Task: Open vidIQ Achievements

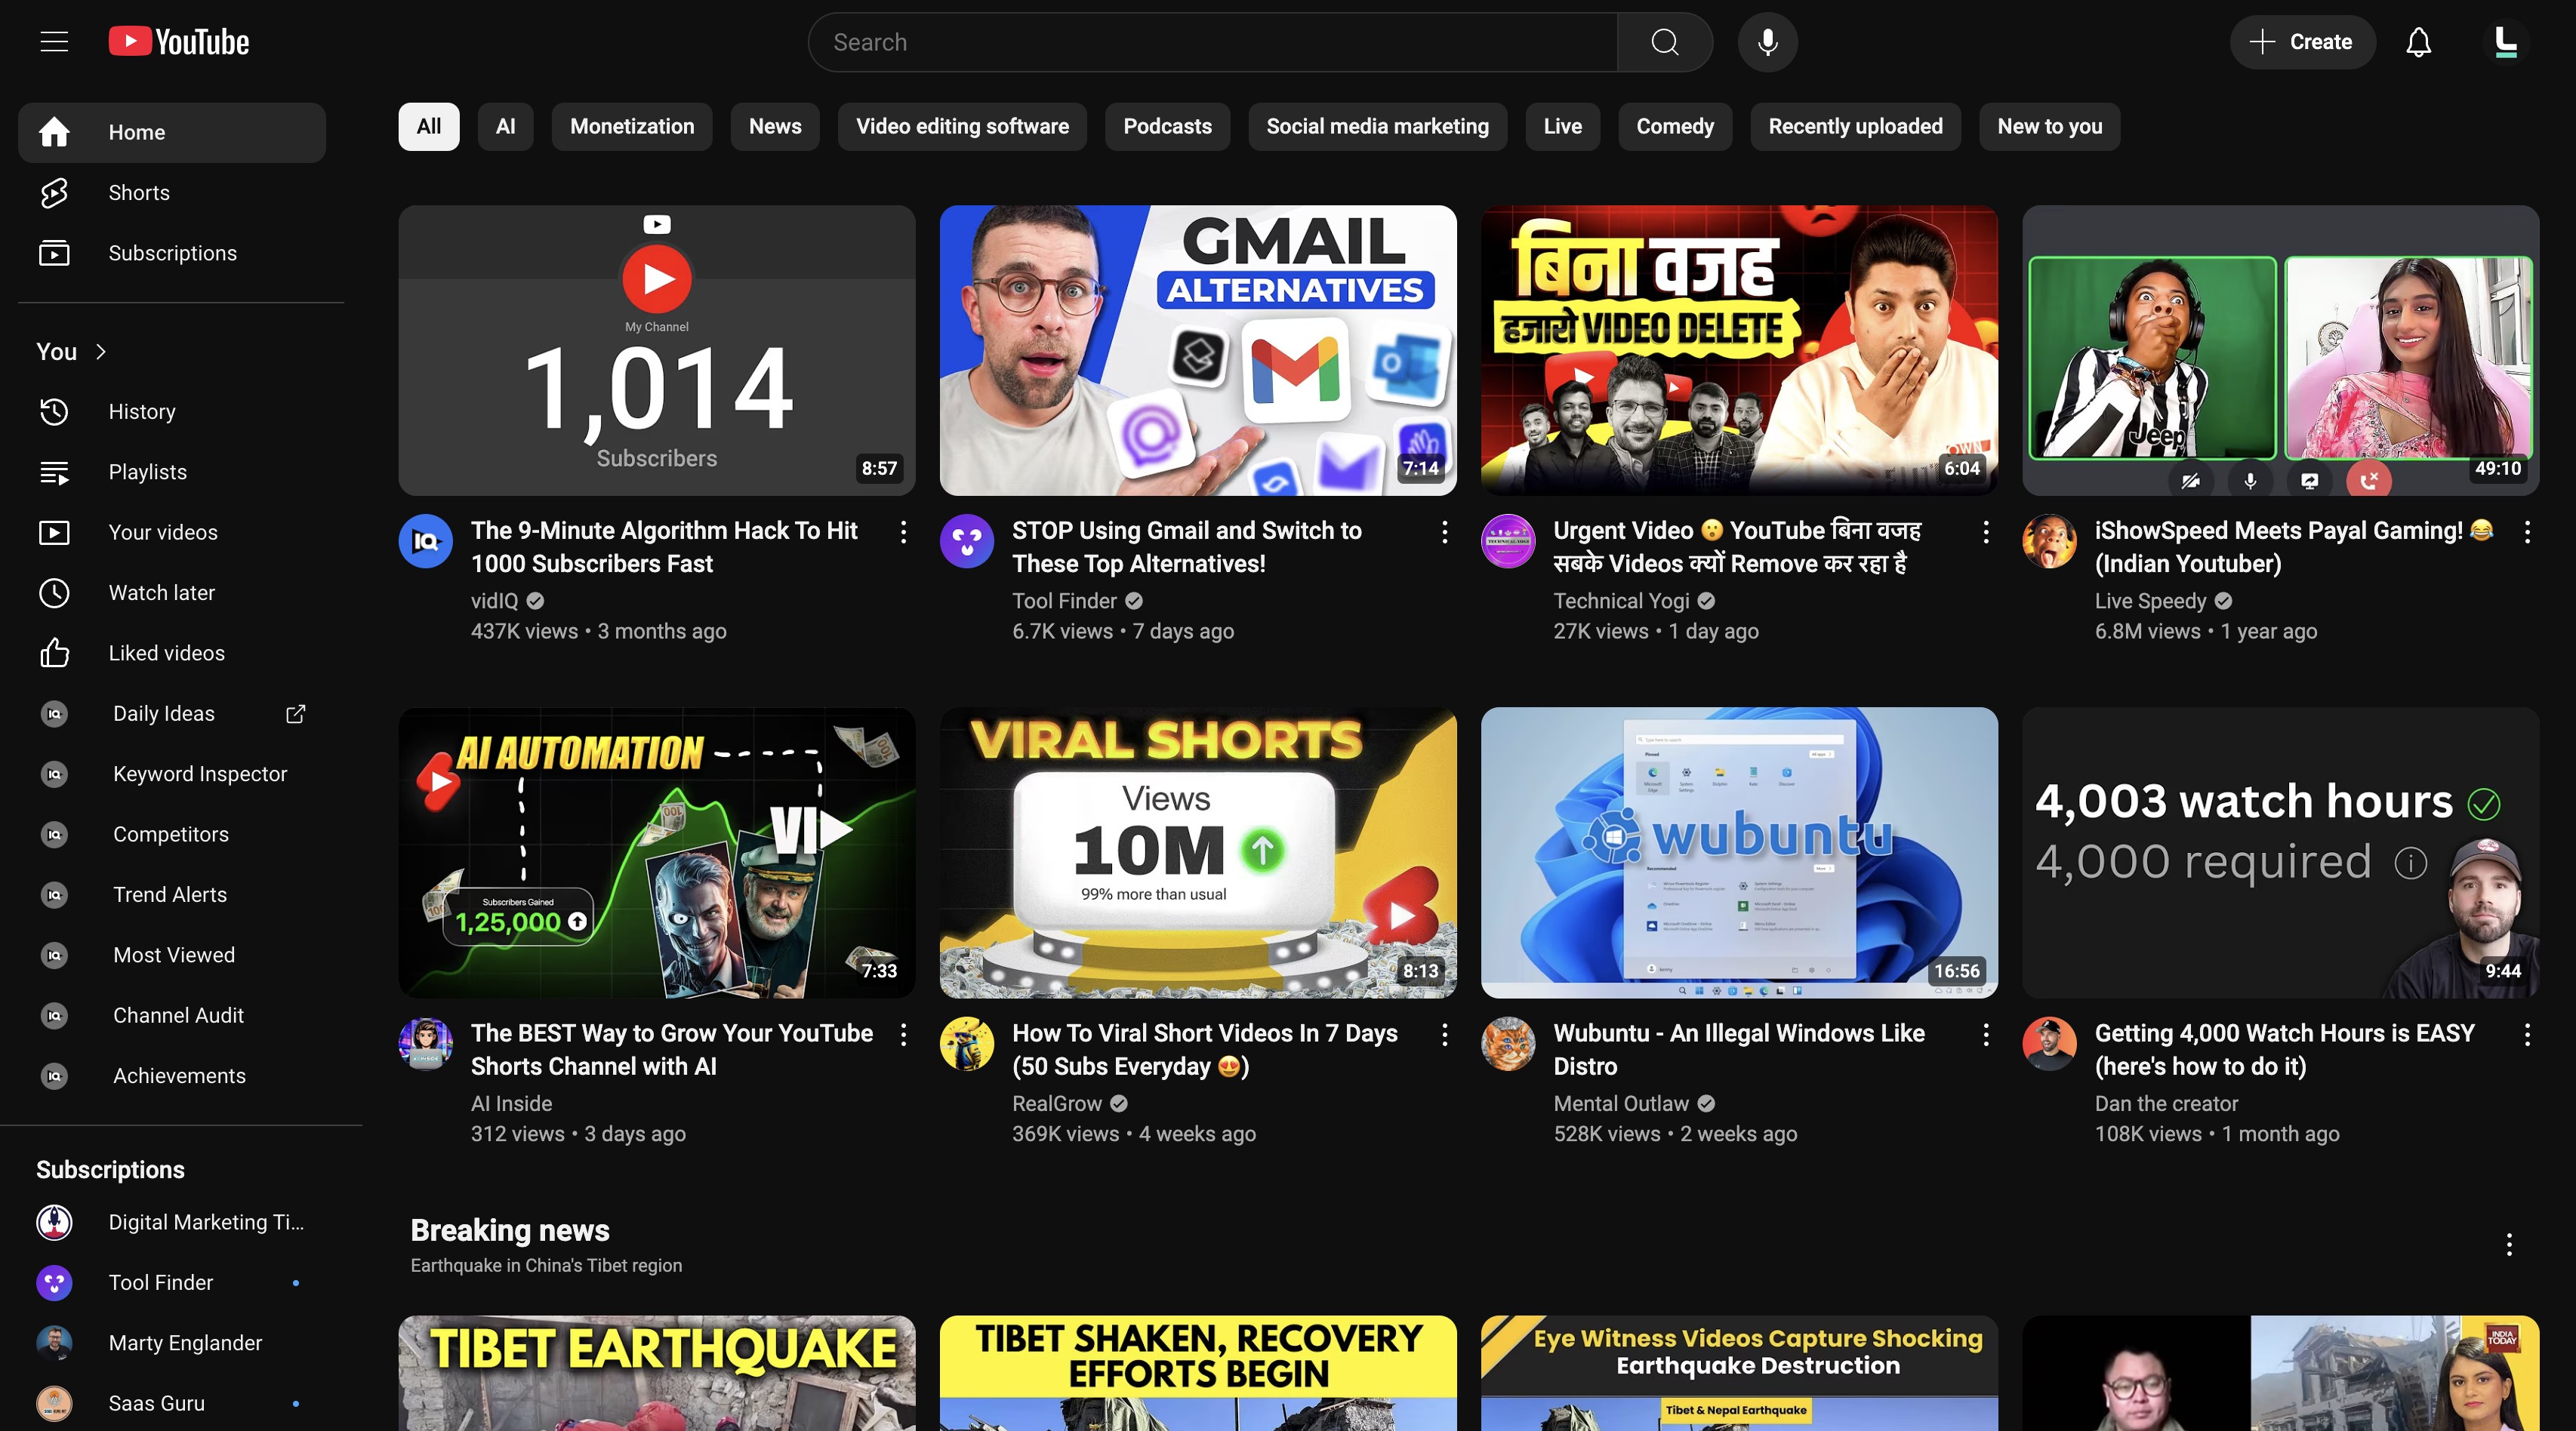Action: (172, 1076)
